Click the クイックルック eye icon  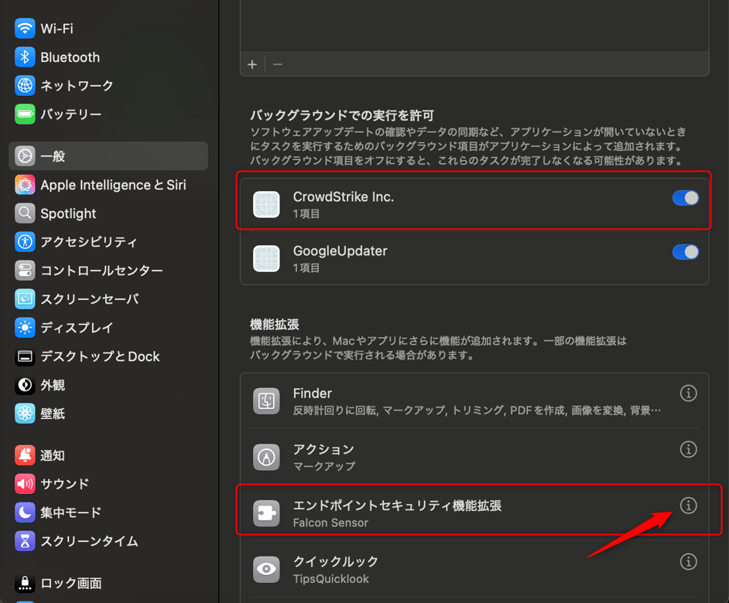pyautogui.click(x=266, y=569)
